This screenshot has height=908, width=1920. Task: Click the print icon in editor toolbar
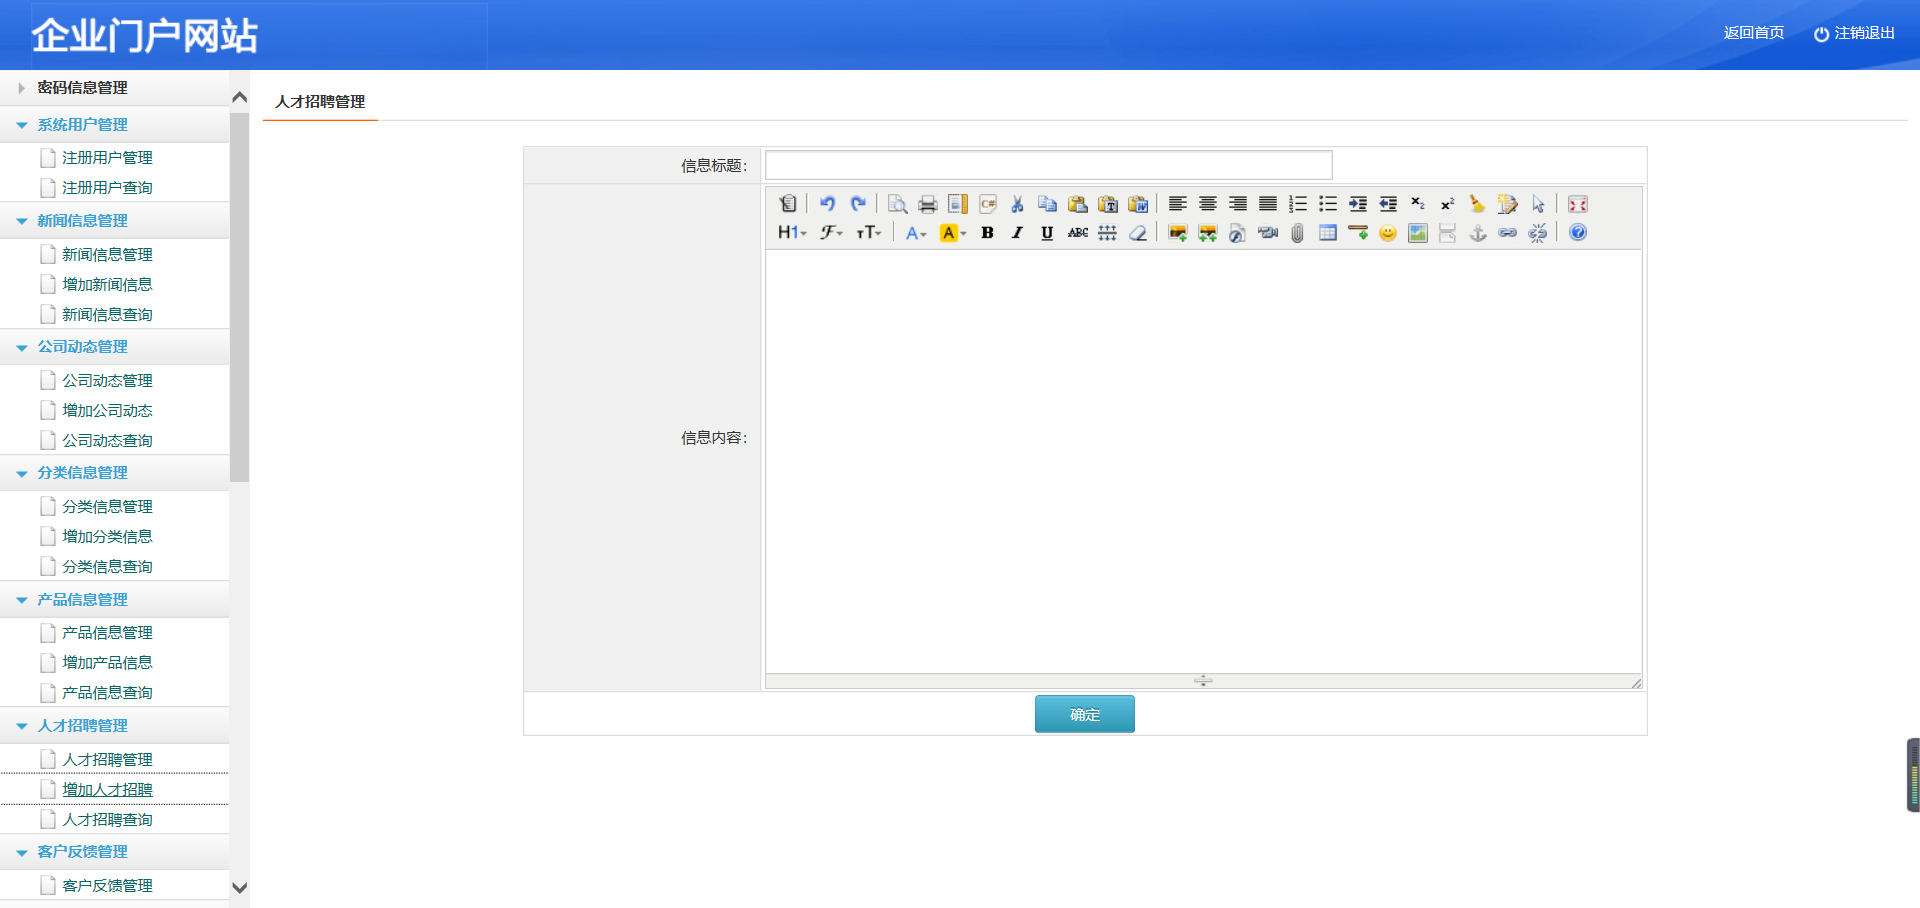[x=927, y=204]
